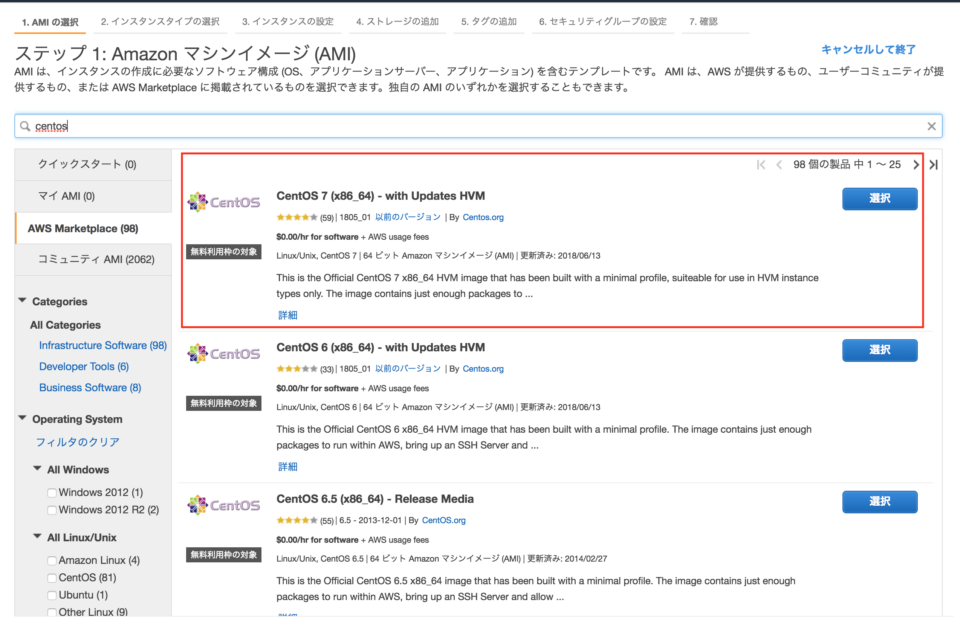This screenshot has height=637, width=960.
Task: Filter by Business Software category
Action: tap(90, 388)
